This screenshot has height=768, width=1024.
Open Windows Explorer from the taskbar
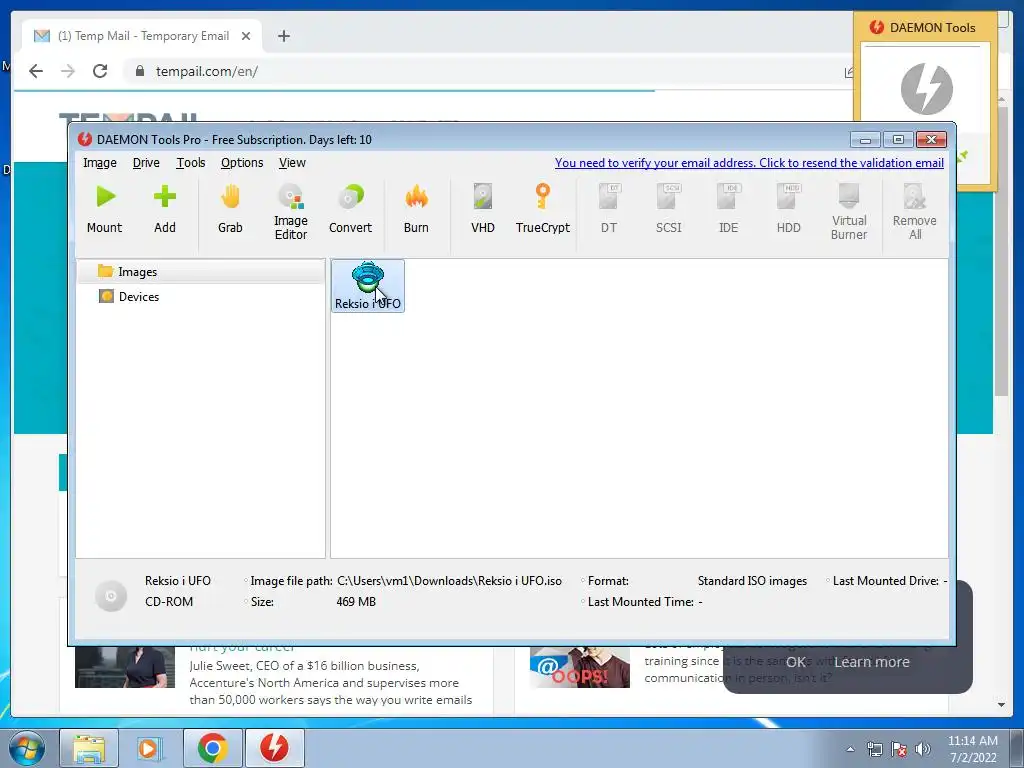[89, 748]
